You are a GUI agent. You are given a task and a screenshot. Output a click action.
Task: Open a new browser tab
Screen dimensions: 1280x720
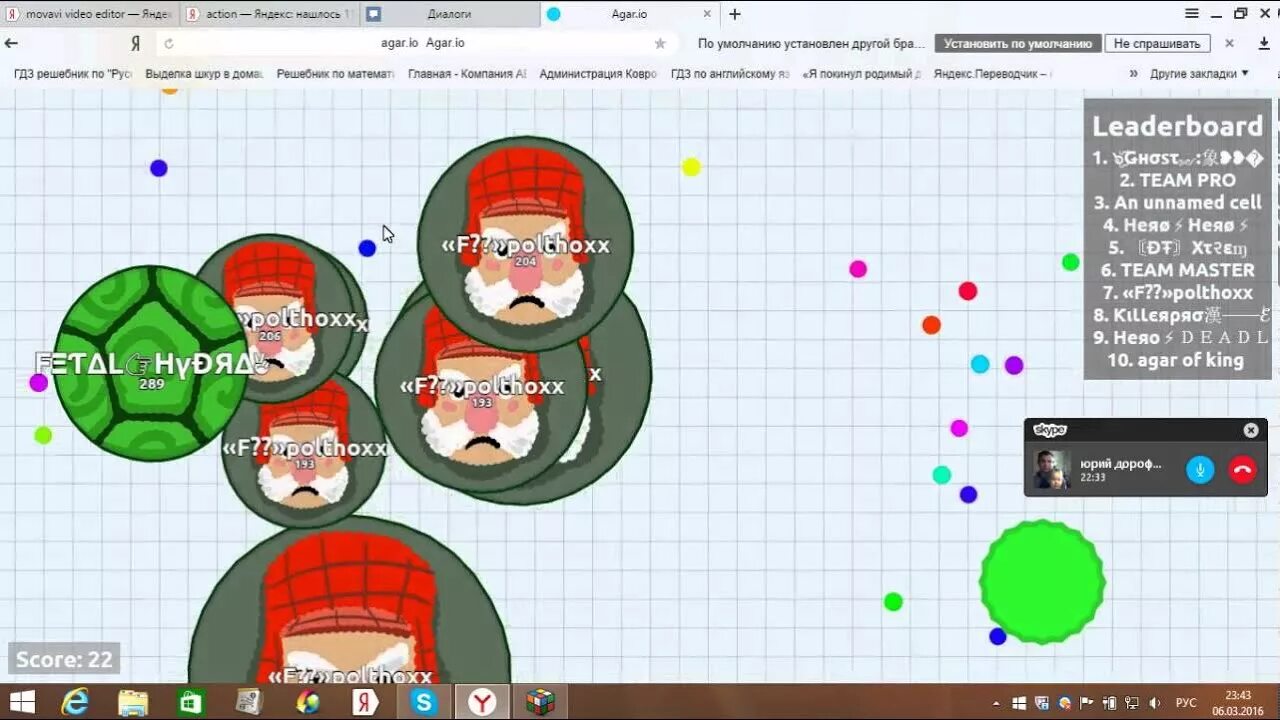pos(735,14)
